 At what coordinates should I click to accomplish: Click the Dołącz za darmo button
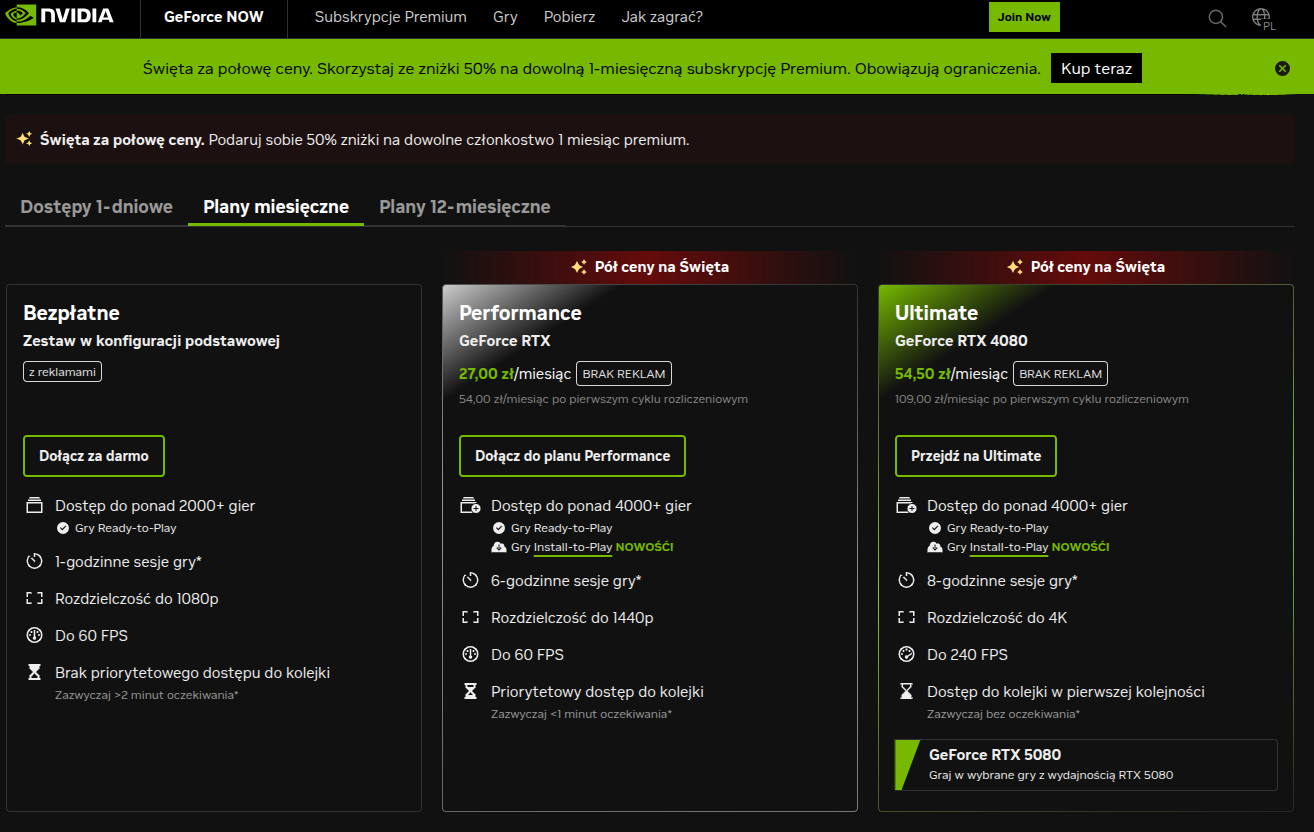[93, 455]
